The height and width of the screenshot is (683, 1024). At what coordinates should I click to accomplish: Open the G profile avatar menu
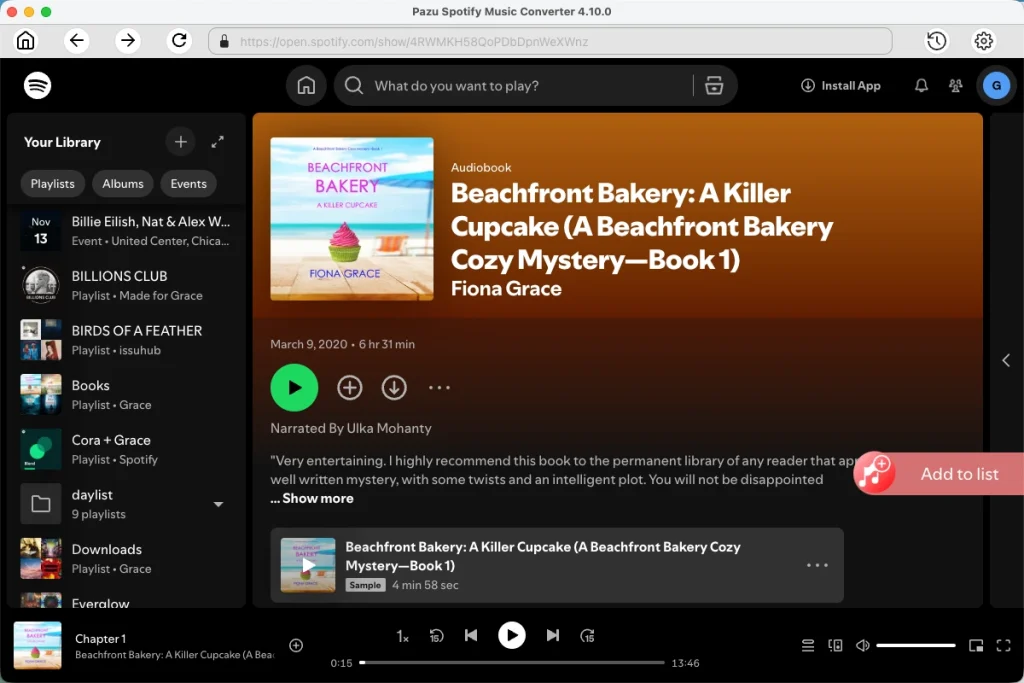[x=996, y=86]
